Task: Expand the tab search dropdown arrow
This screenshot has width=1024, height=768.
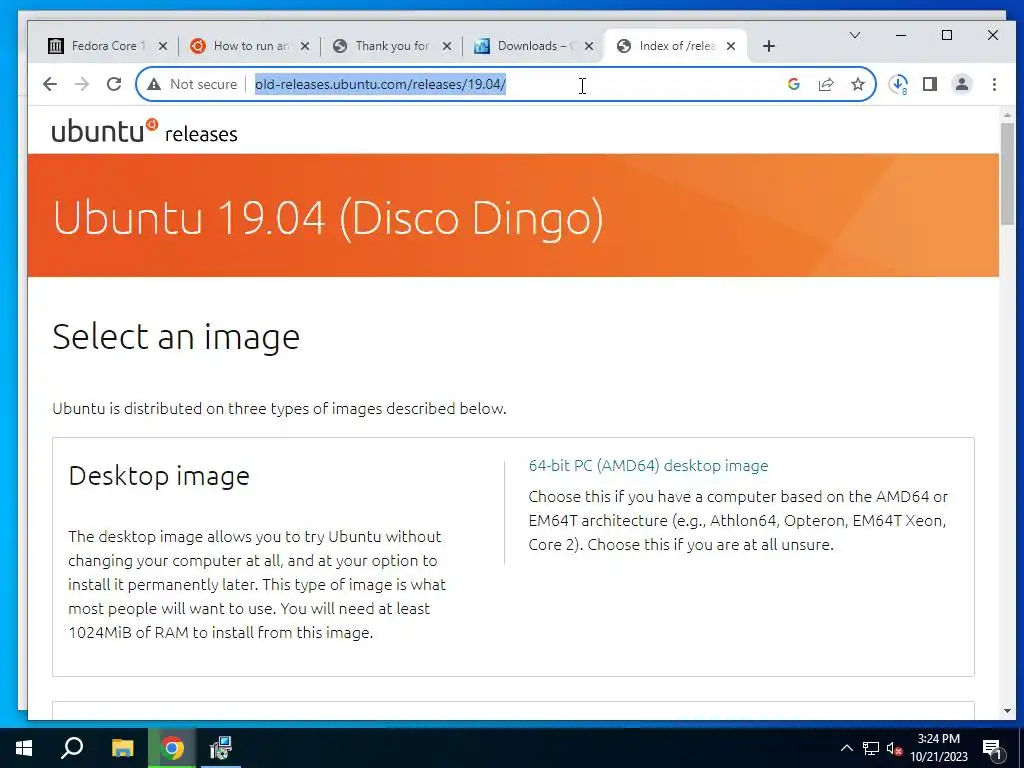Action: pos(855,35)
